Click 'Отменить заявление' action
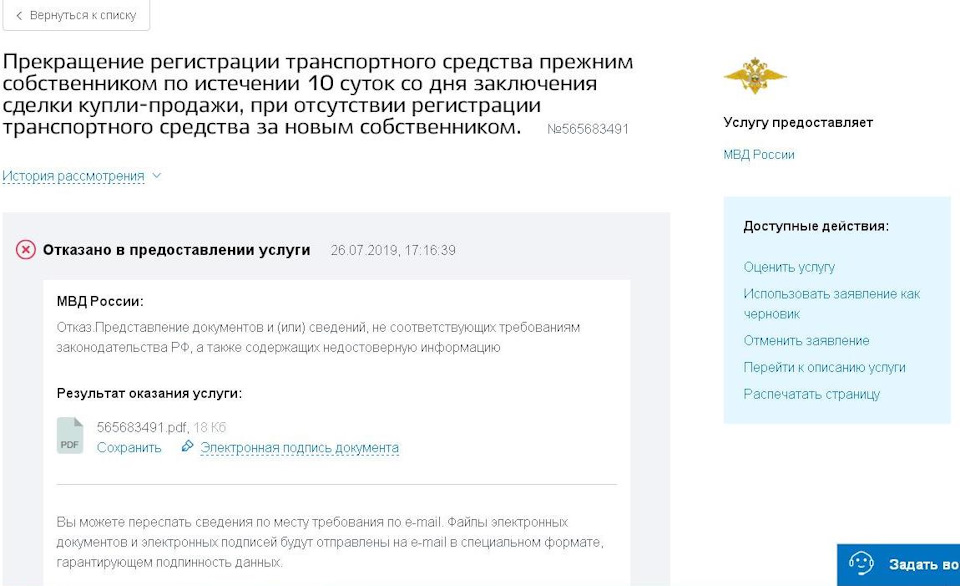This screenshot has height=586, width=960. [x=806, y=340]
